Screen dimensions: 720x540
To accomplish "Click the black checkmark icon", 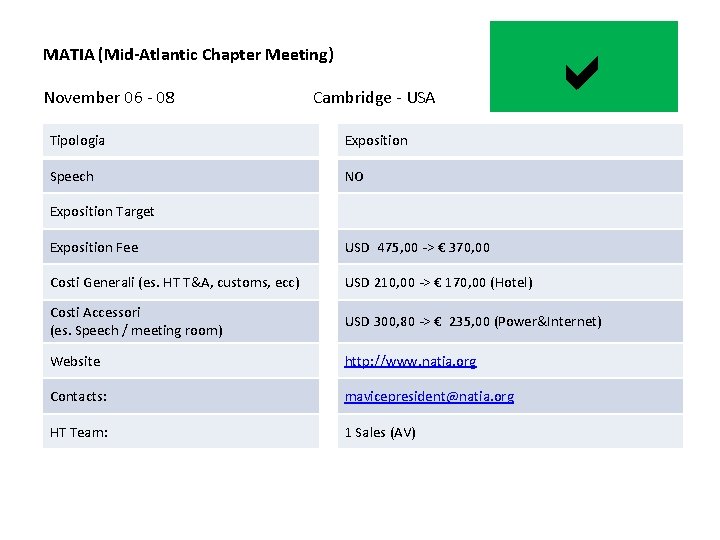I will click(x=582, y=73).
